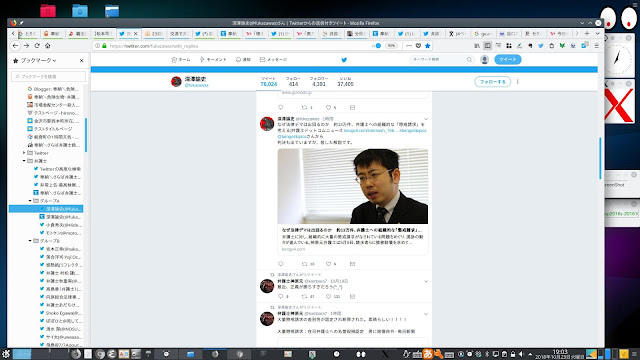Click the bookmark search field
The image size is (640, 360).
coord(49,76)
